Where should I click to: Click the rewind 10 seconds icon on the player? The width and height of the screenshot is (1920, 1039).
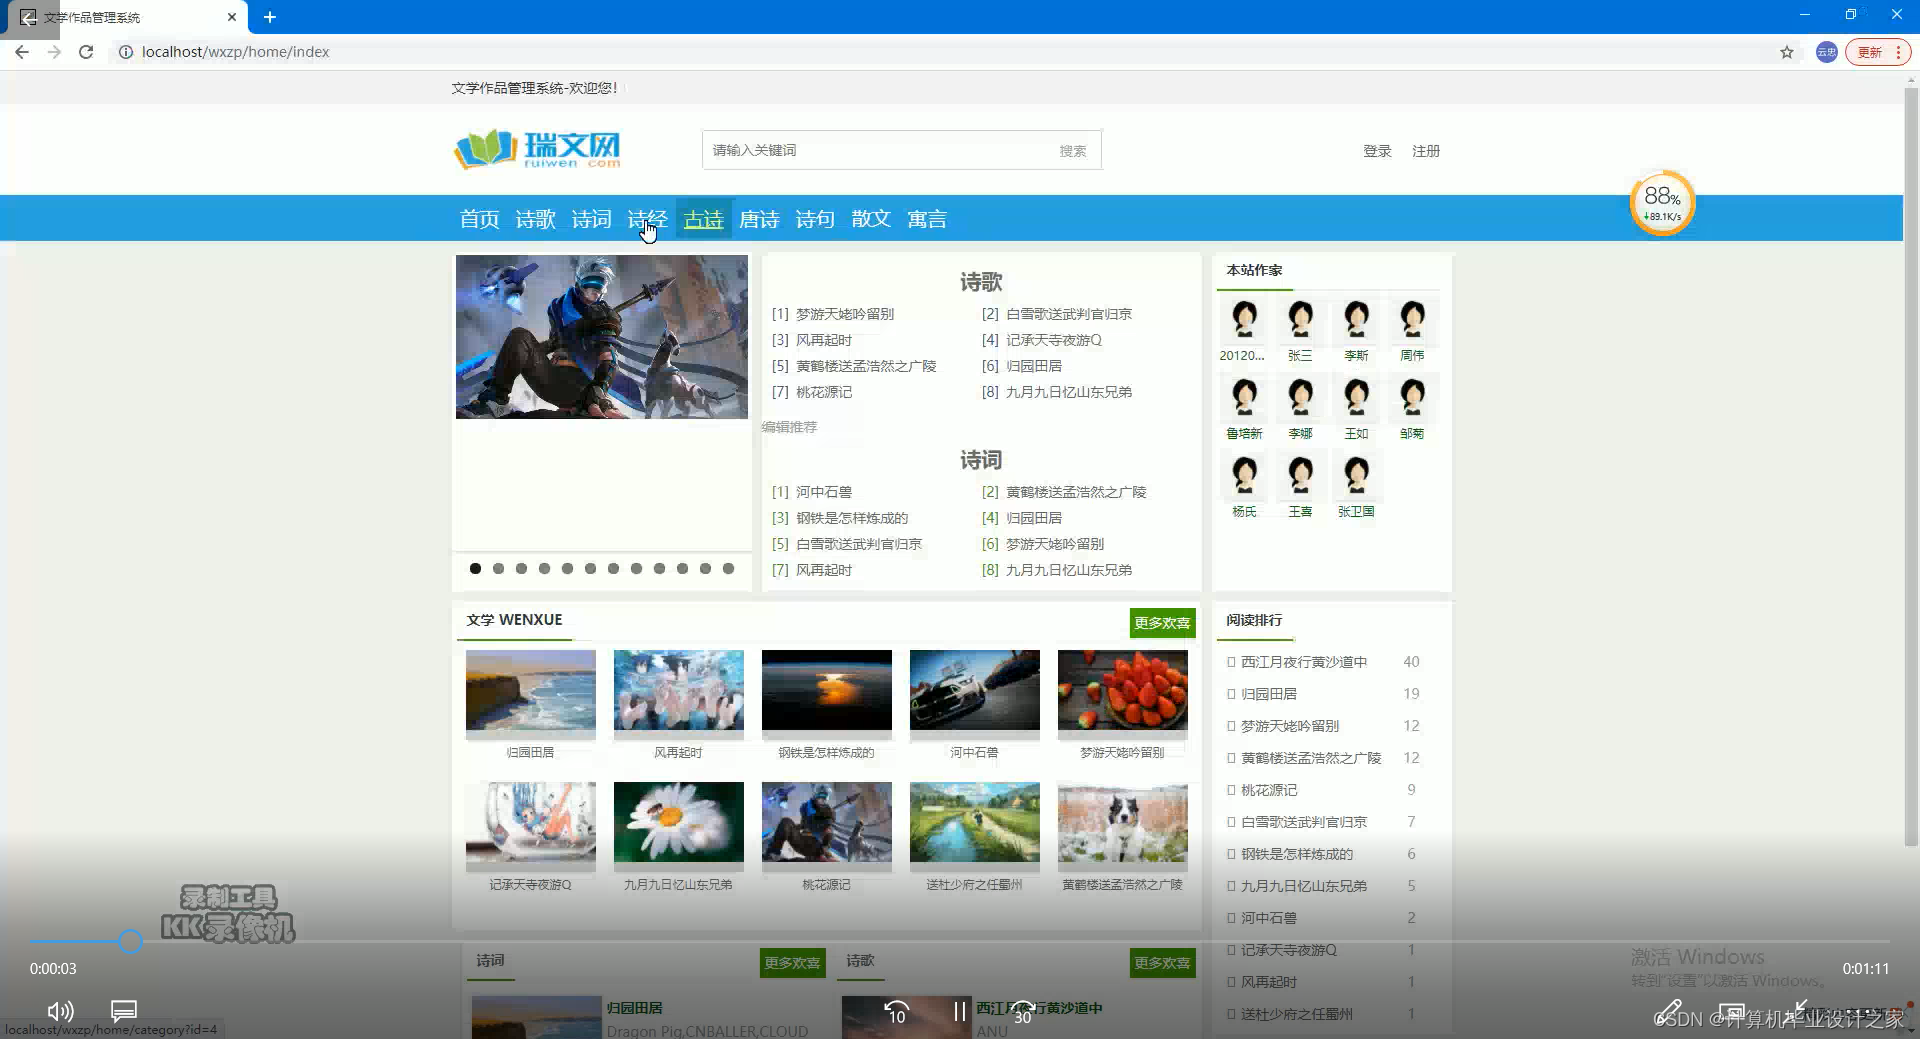pyautogui.click(x=897, y=1010)
